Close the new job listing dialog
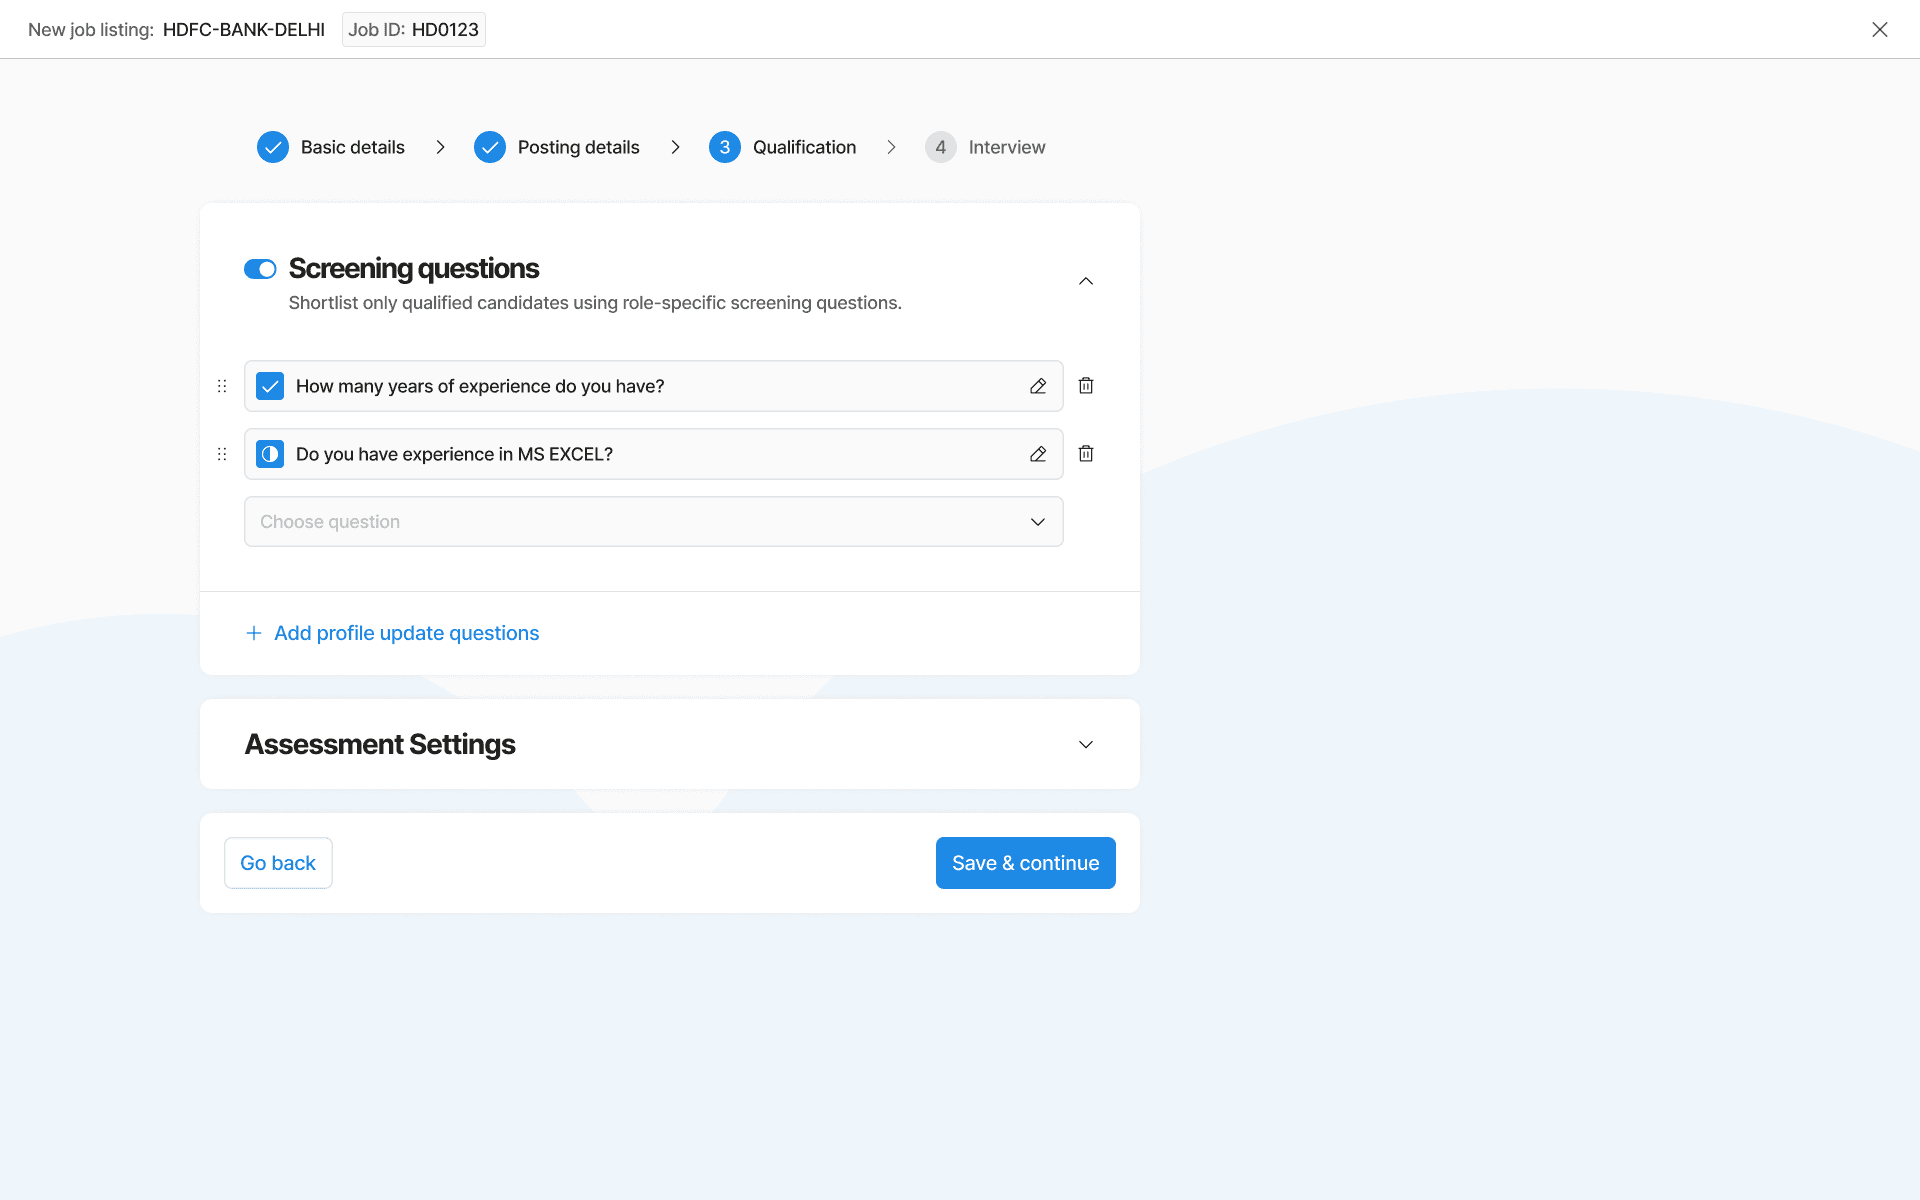This screenshot has width=1920, height=1200. [1879, 29]
